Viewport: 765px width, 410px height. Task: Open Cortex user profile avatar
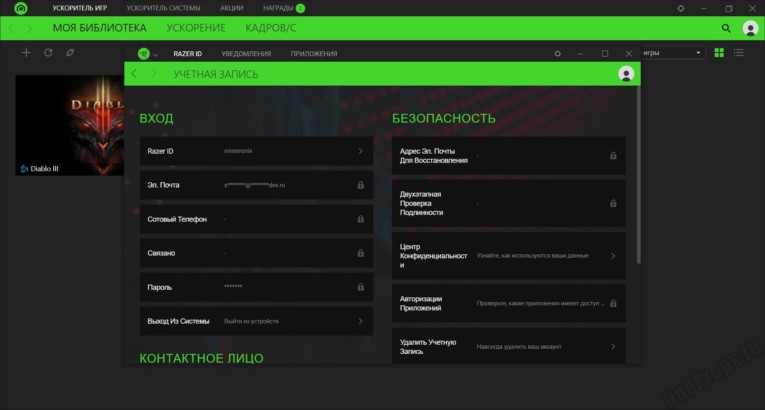click(750, 28)
